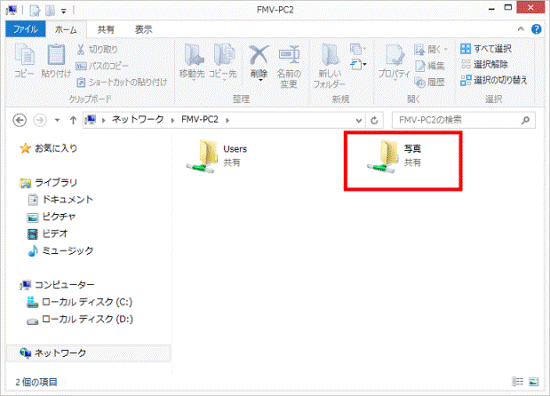This screenshot has width=550, height=396.
Task: Click the Delete (削除) X icon
Action: 259,55
